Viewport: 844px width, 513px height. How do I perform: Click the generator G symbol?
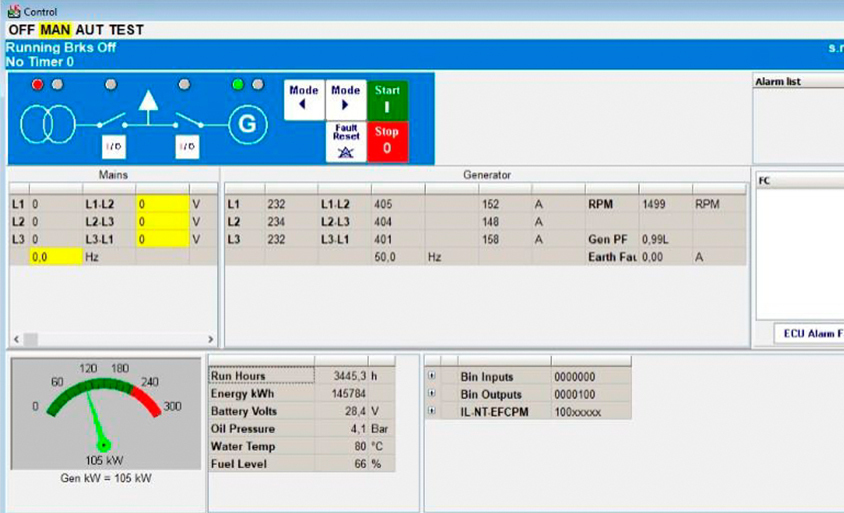(x=248, y=124)
